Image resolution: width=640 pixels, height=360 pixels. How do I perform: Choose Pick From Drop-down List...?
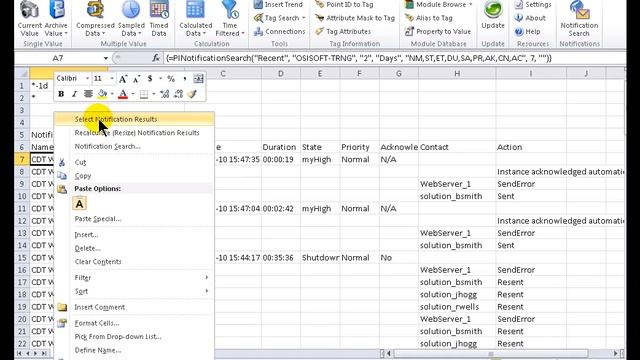(x=133, y=336)
